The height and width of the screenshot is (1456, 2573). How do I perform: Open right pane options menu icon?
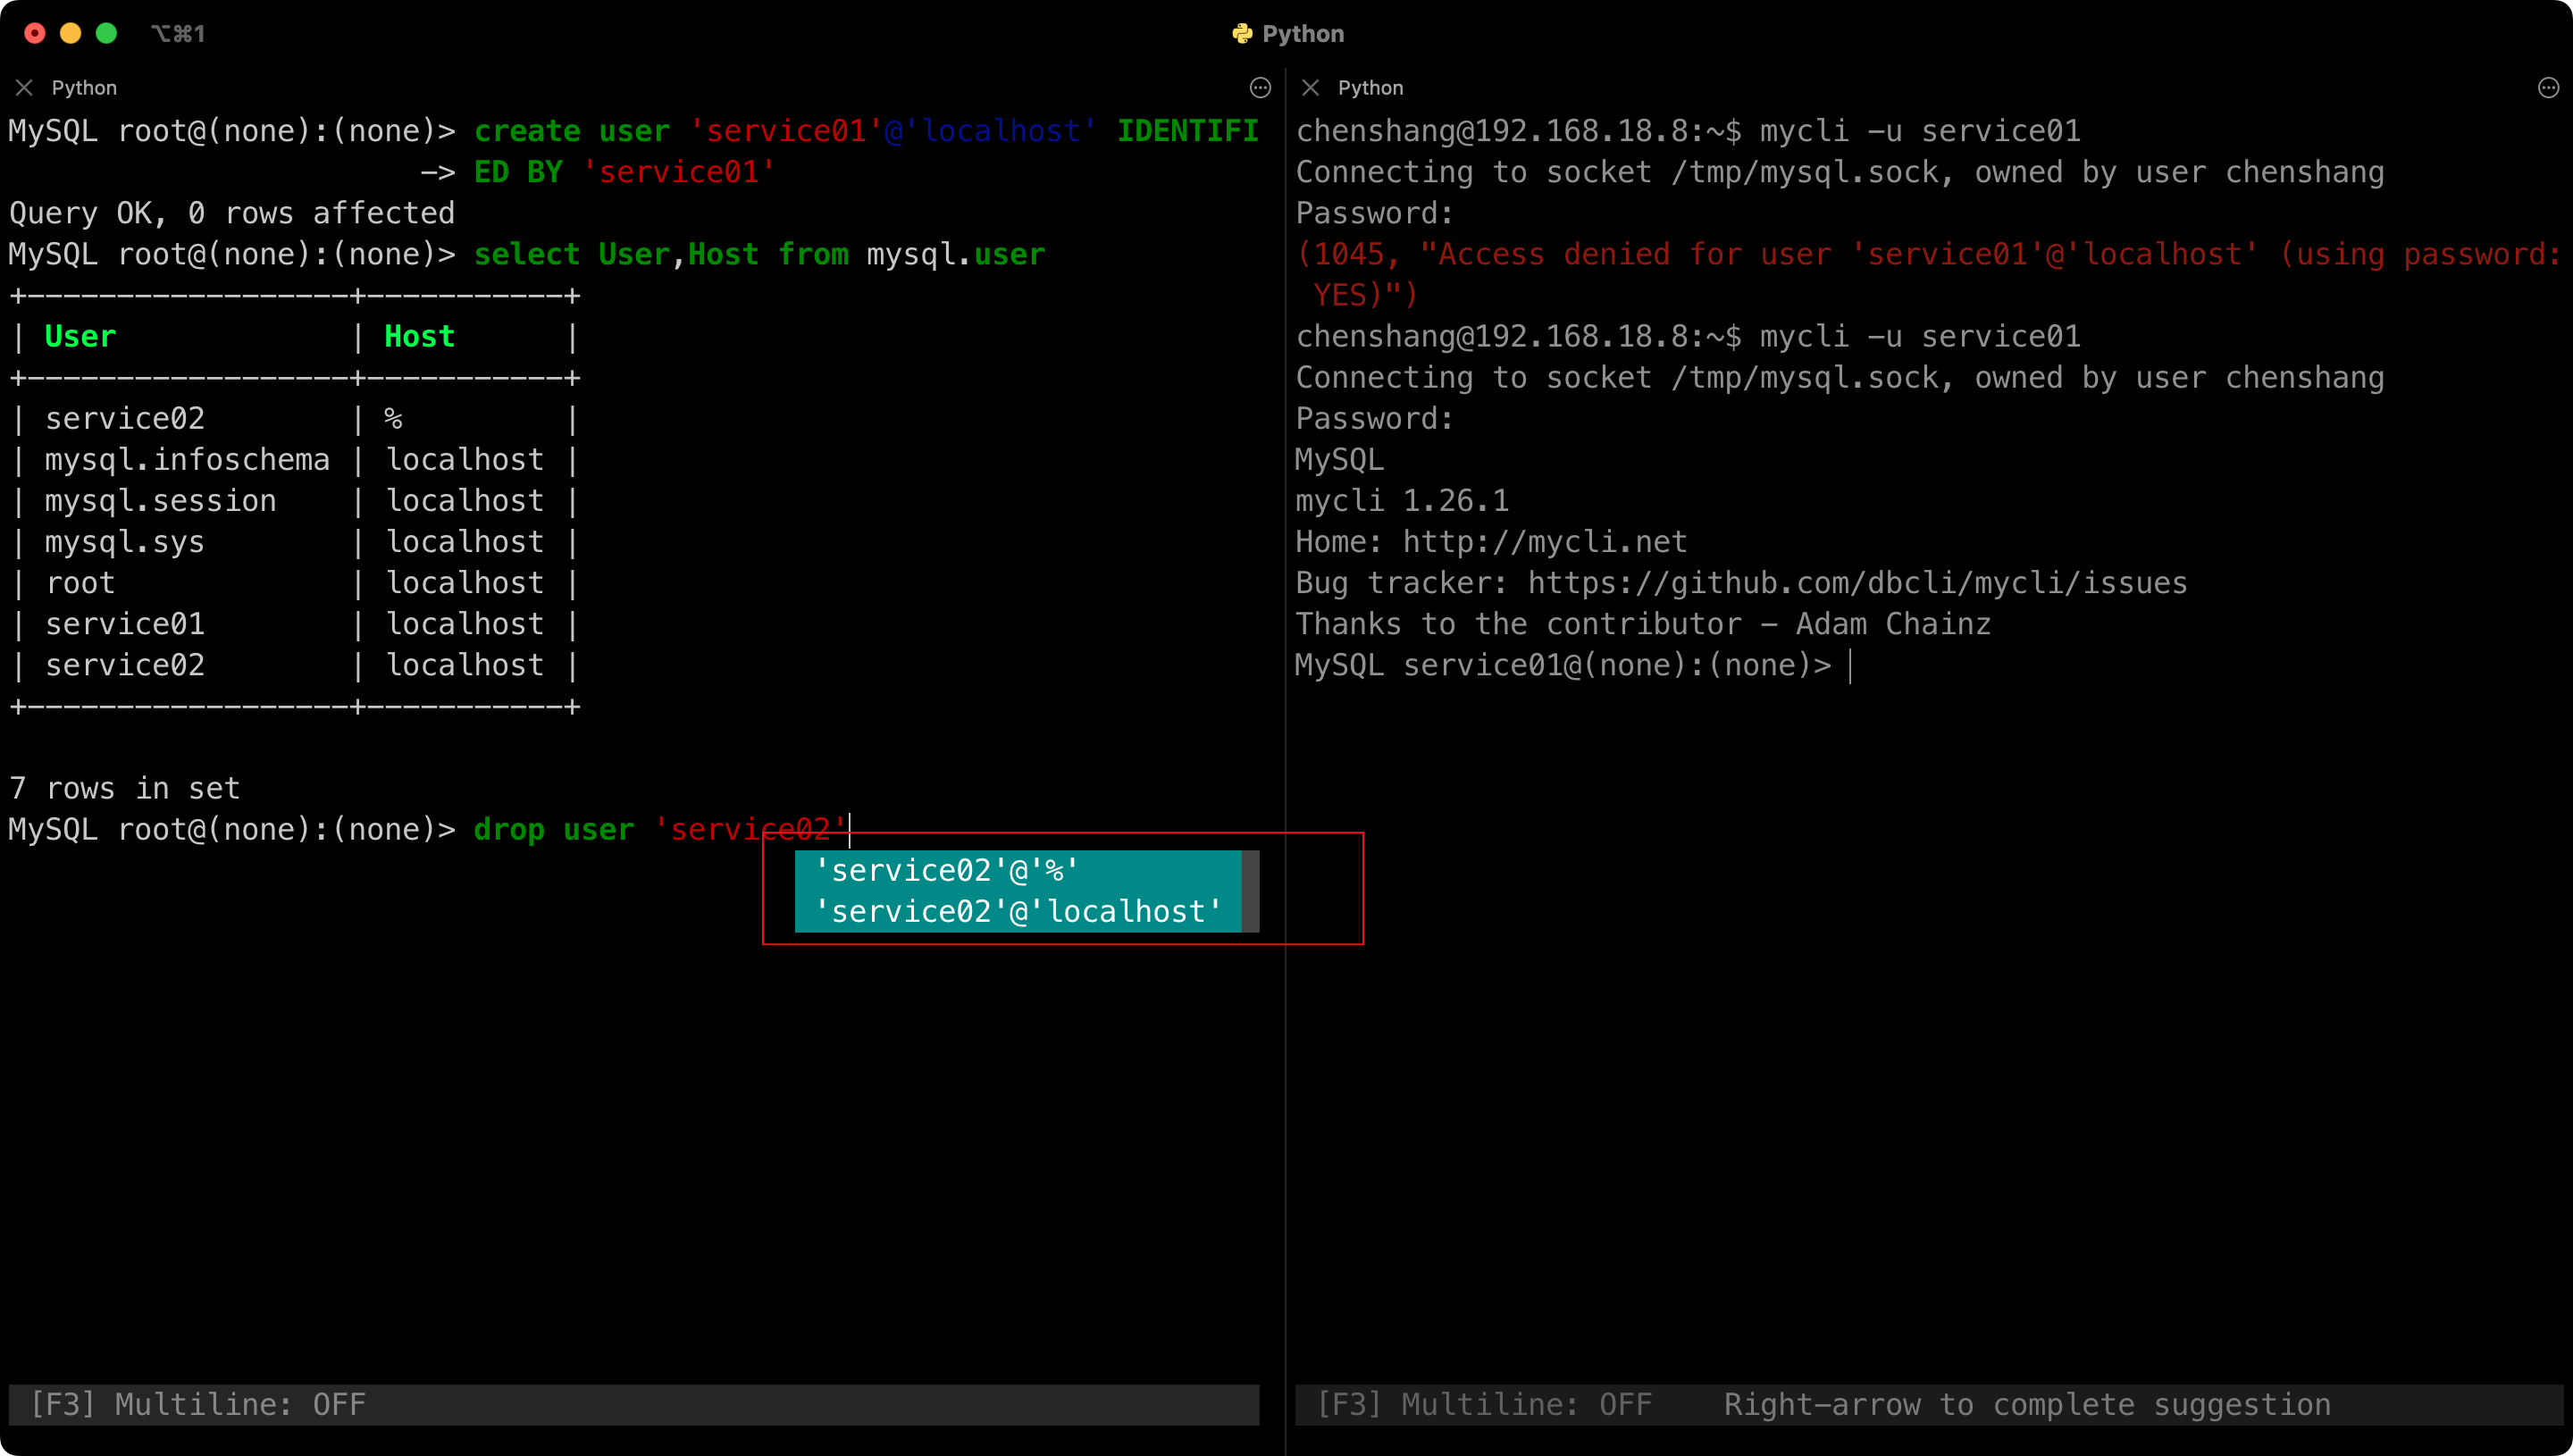click(x=2548, y=88)
